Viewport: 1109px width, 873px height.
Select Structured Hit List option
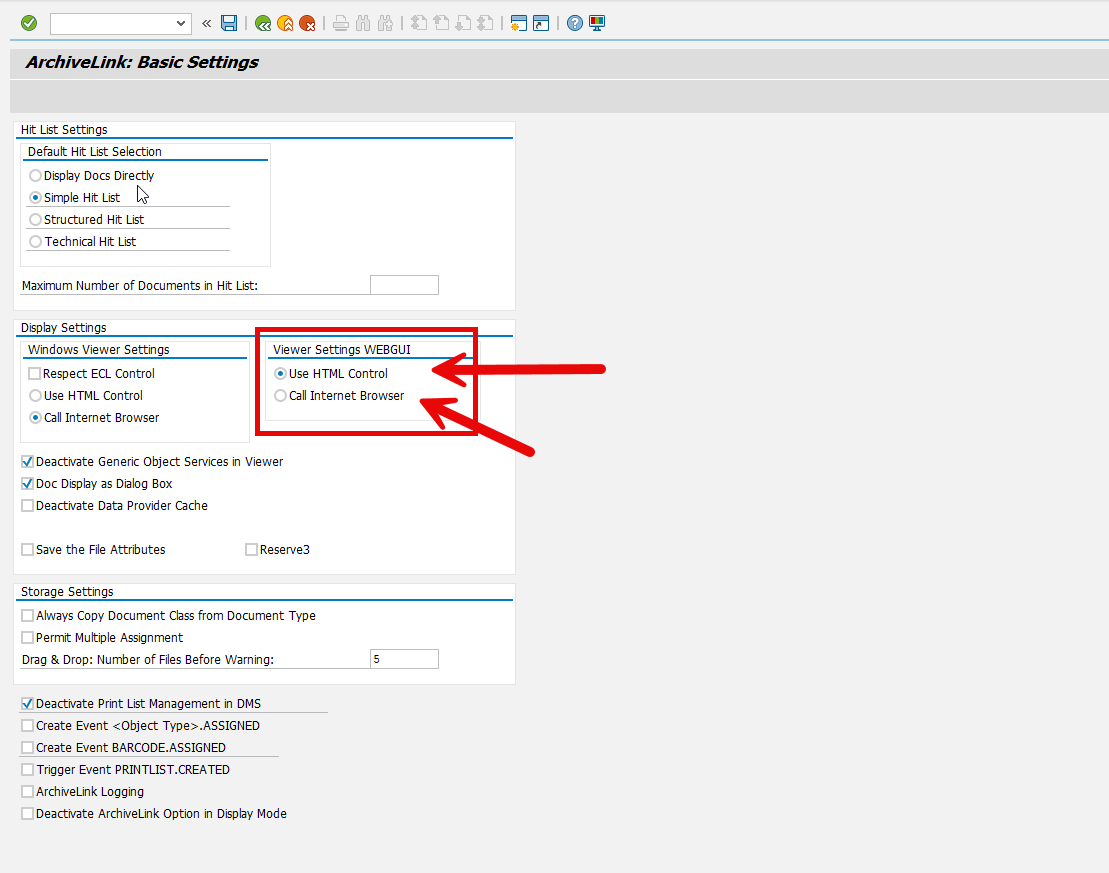point(35,219)
